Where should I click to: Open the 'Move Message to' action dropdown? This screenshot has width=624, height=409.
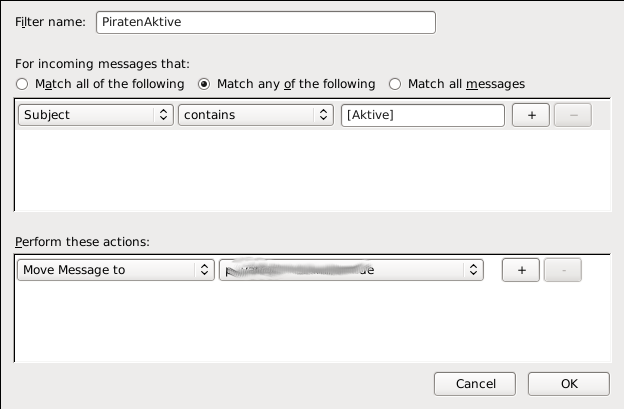(x=116, y=270)
